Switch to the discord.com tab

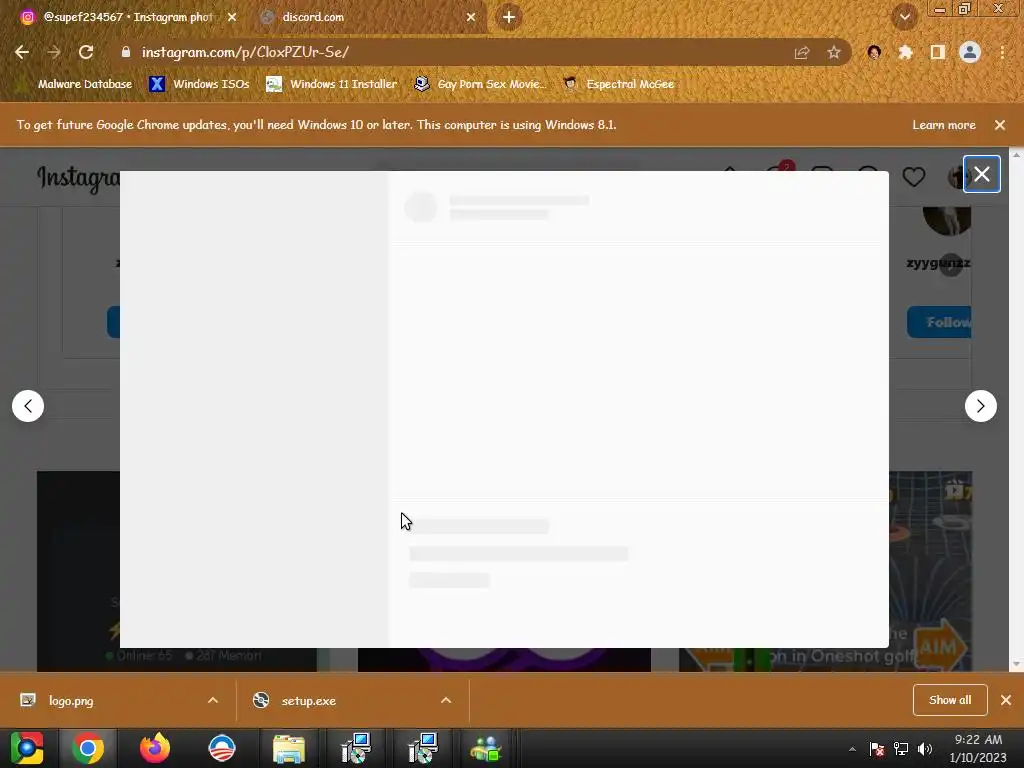[367, 17]
